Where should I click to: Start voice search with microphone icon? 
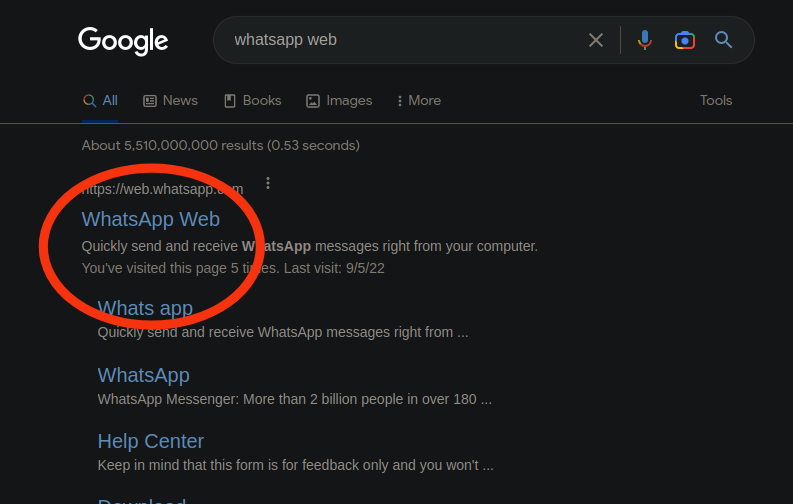[644, 40]
